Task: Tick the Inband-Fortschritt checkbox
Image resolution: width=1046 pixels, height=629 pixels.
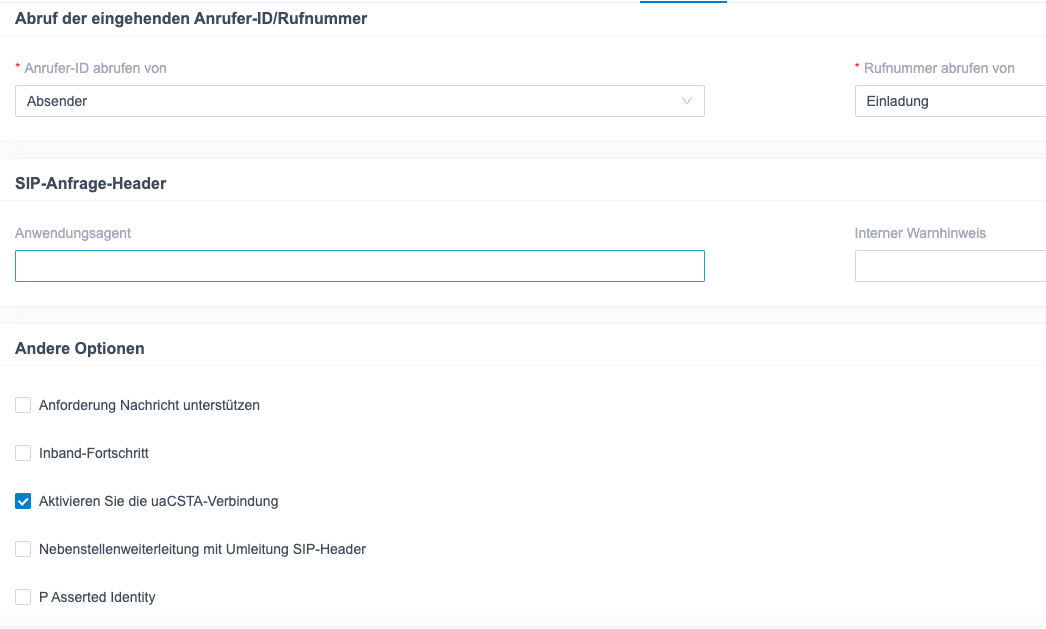Action: point(23,453)
